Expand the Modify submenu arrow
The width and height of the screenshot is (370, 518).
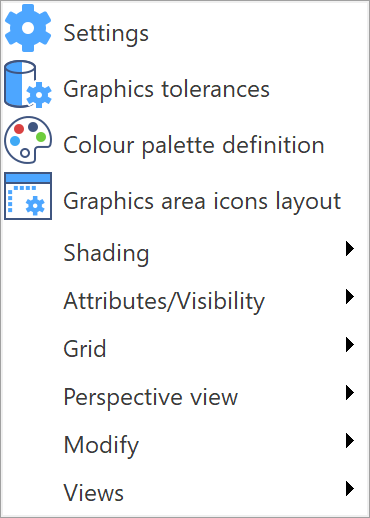point(350,441)
